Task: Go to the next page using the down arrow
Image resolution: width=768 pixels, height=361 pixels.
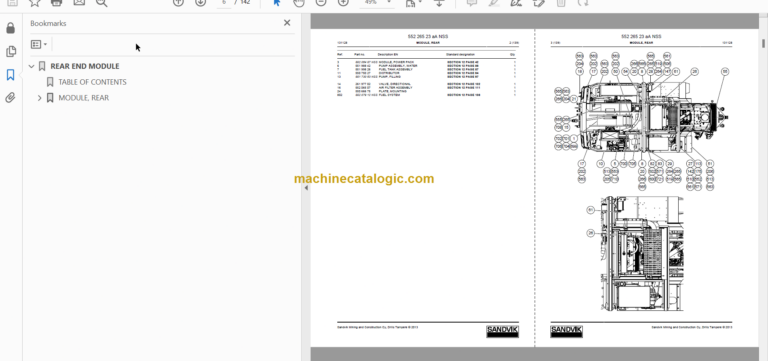Action: pos(200,3)
